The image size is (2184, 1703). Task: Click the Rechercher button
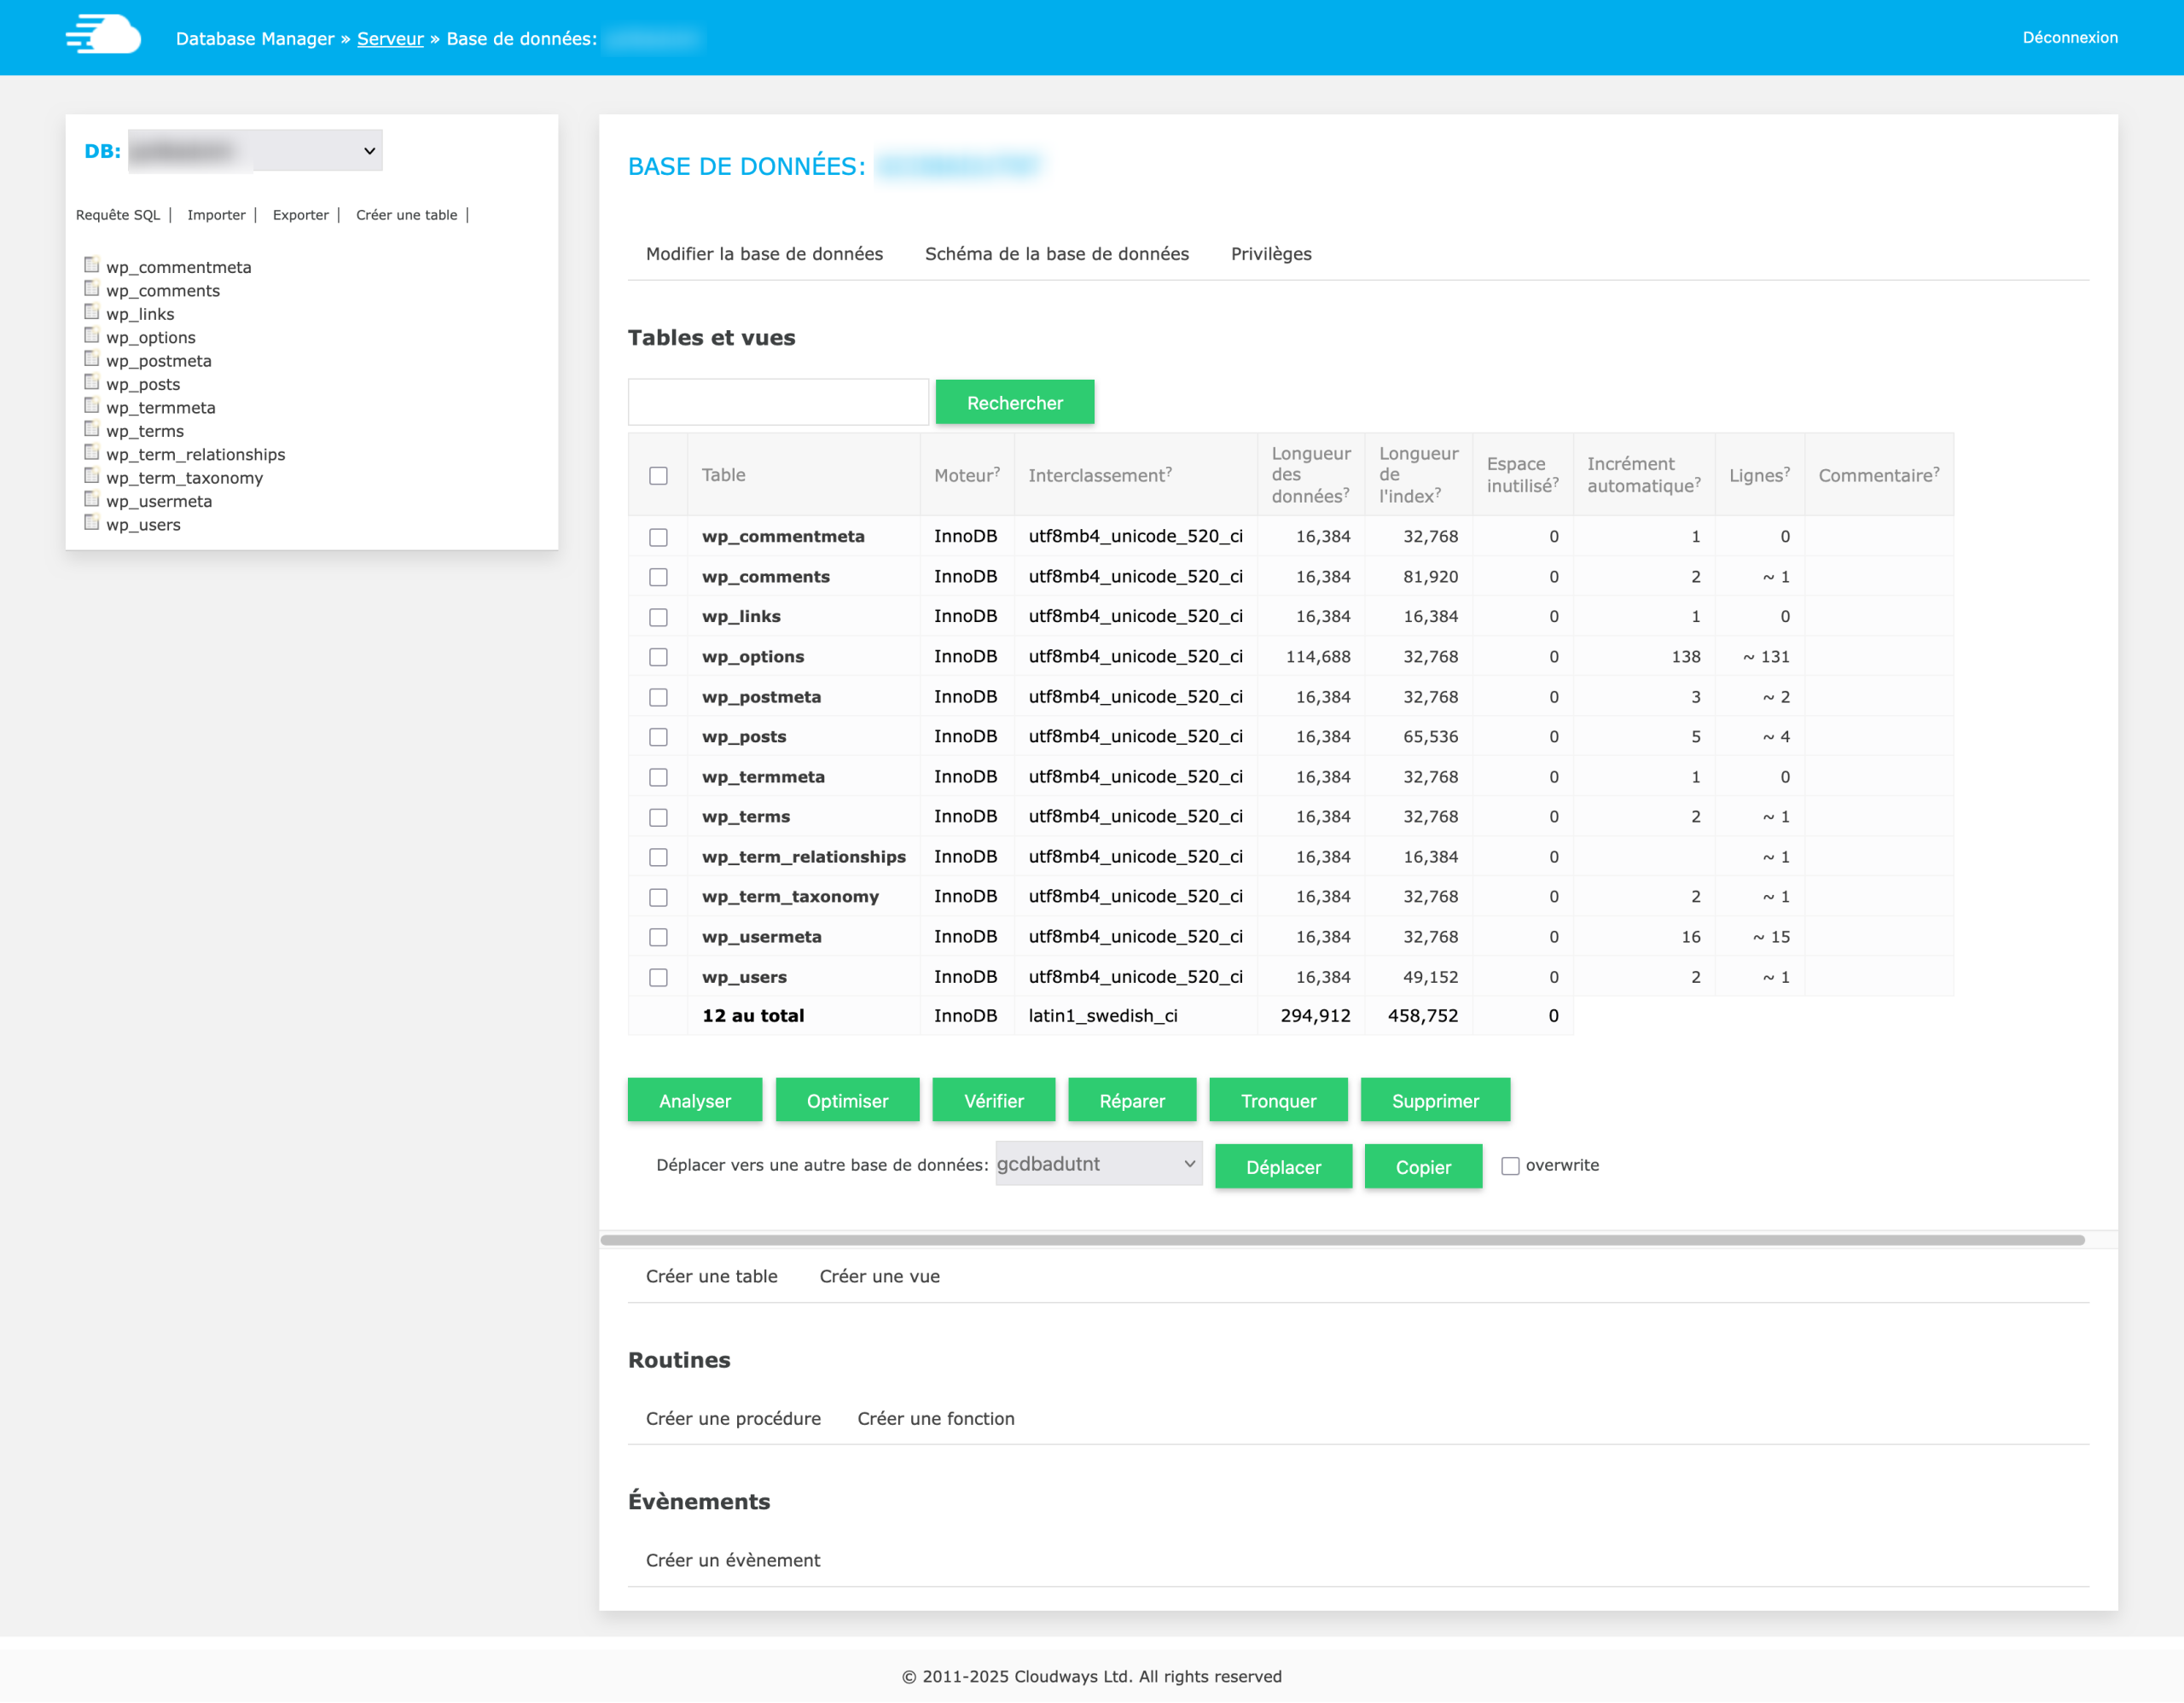[1014, 403]
